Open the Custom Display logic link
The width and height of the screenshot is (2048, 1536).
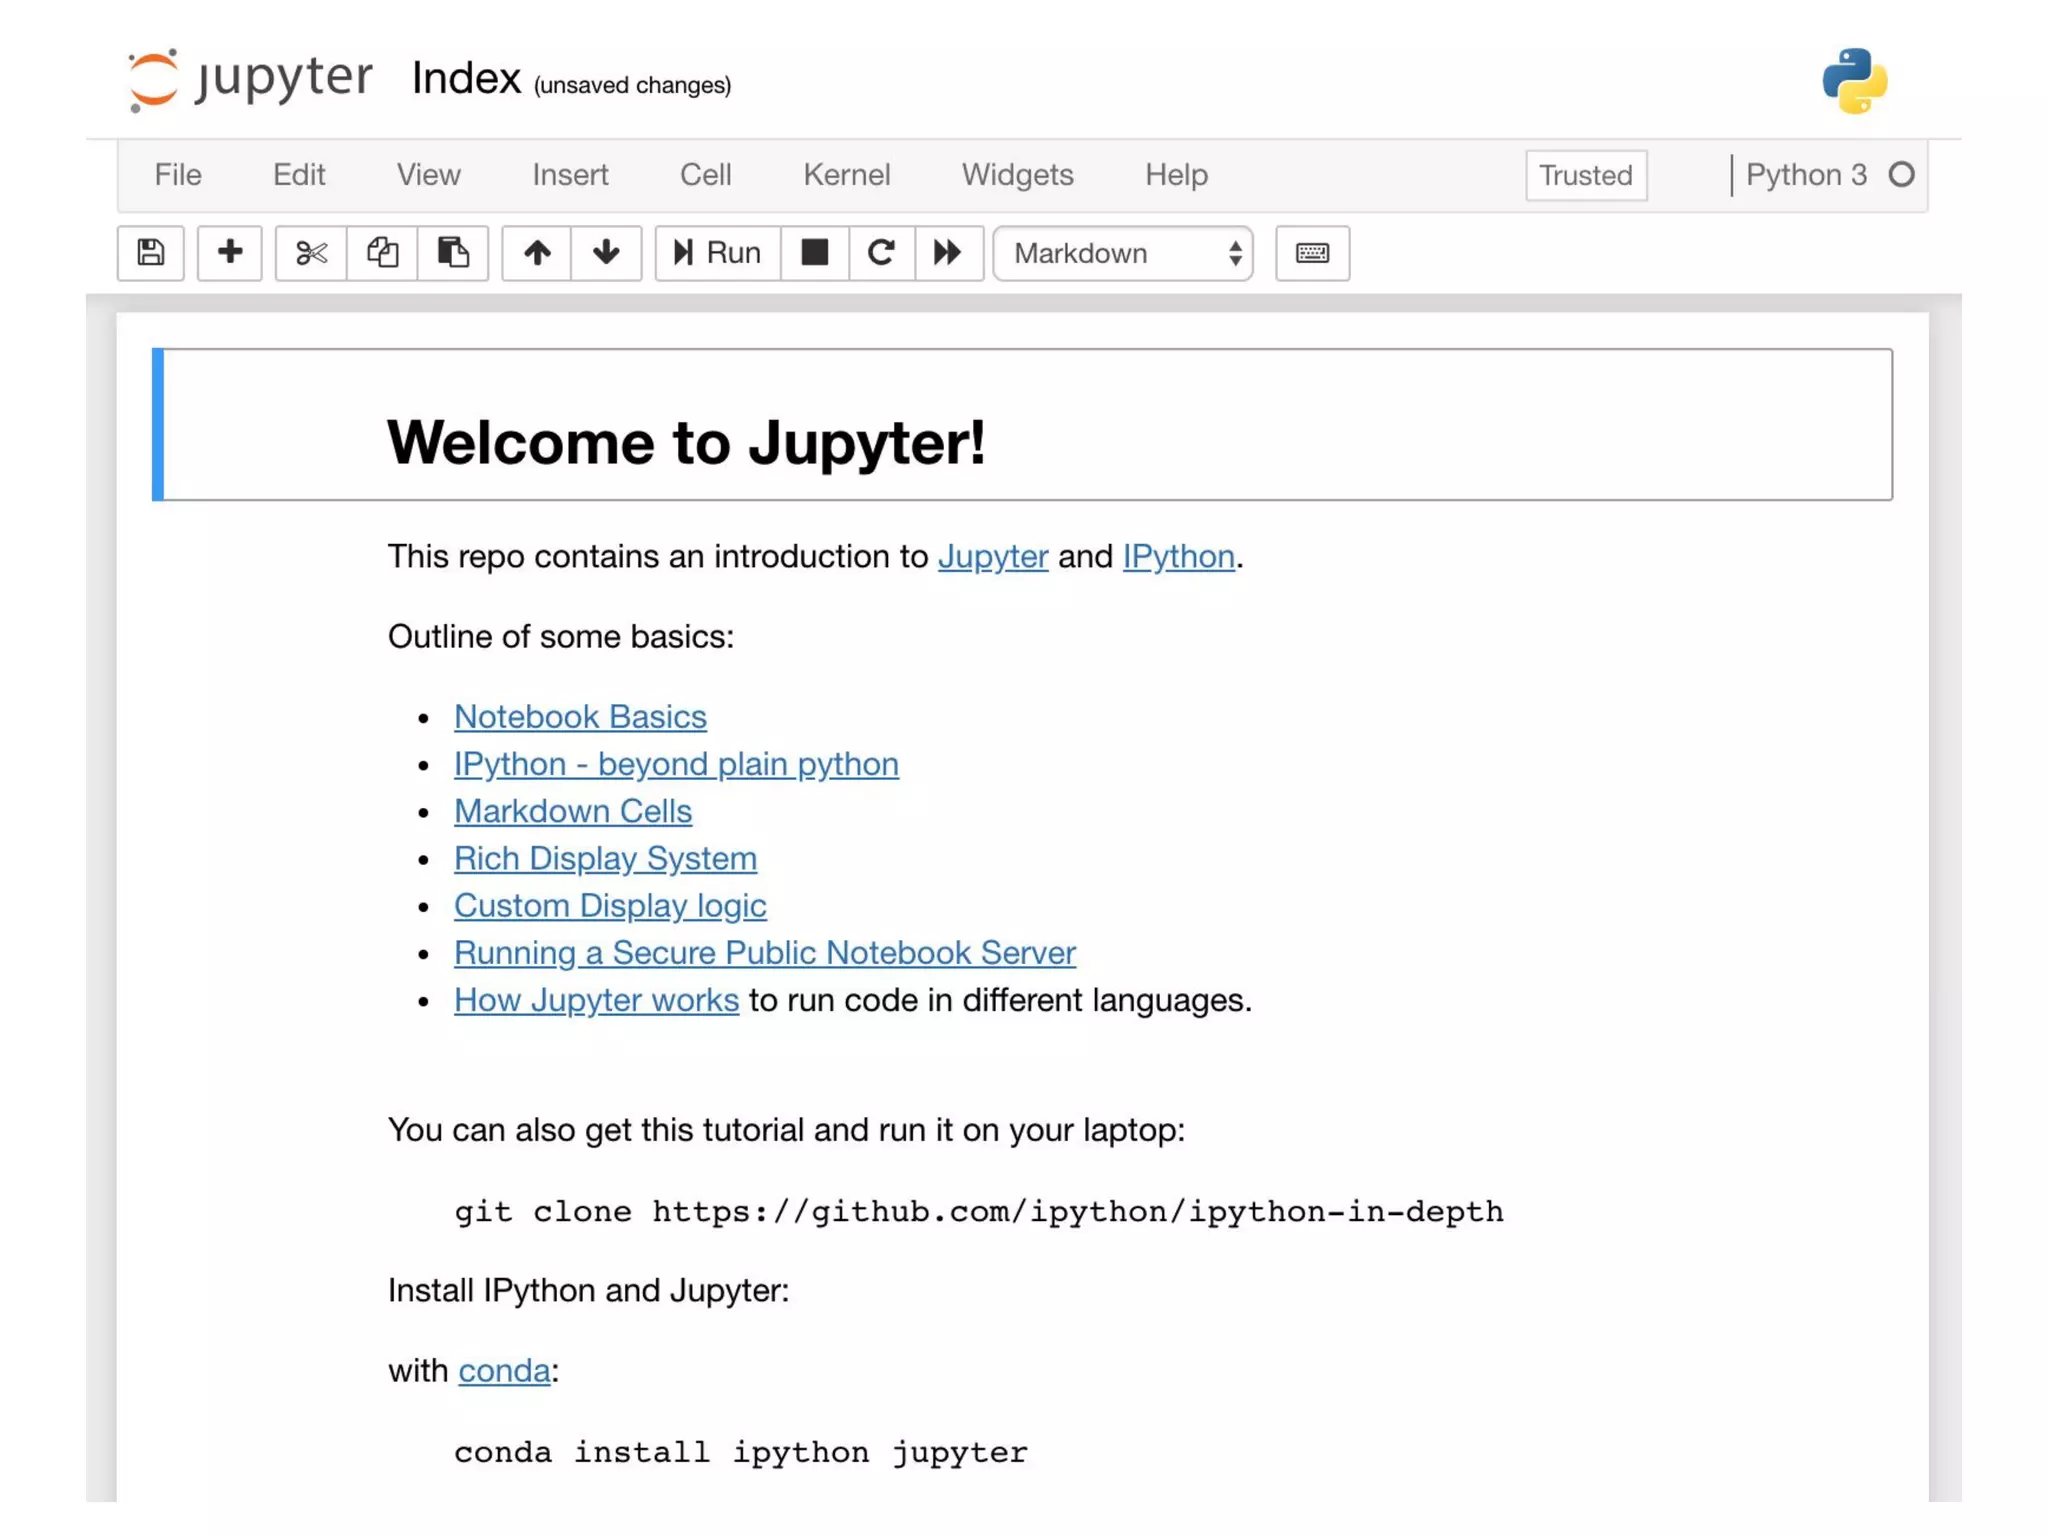(610, 905)
